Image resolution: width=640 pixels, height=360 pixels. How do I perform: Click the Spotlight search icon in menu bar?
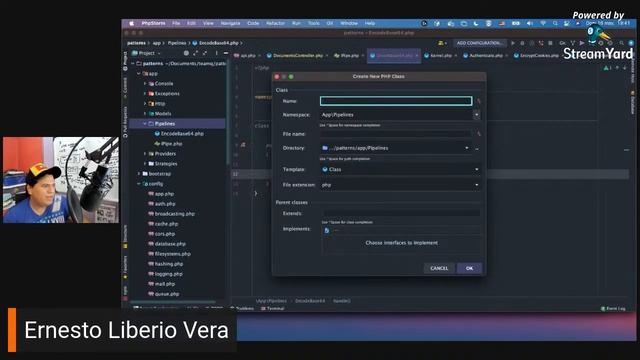tap(555, 23)
